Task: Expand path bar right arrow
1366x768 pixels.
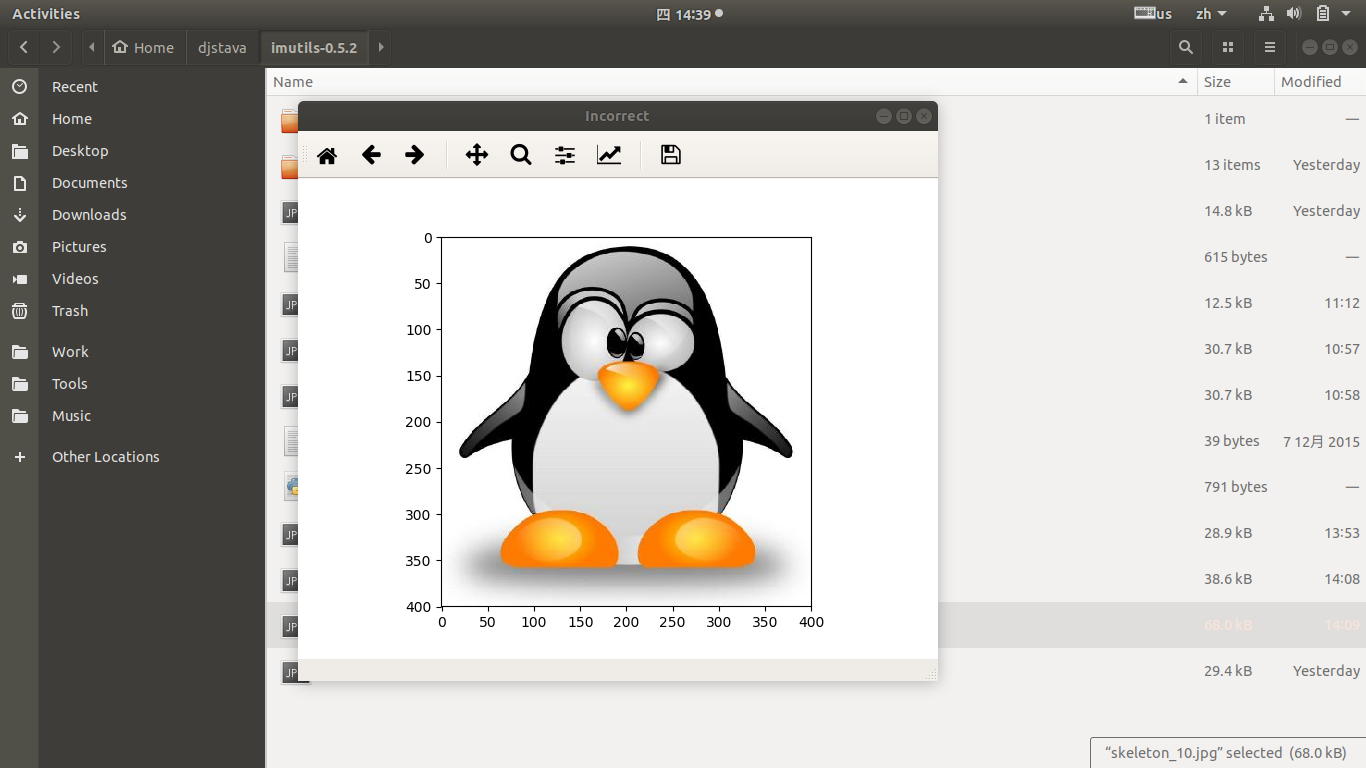Action: pos(380,47)
